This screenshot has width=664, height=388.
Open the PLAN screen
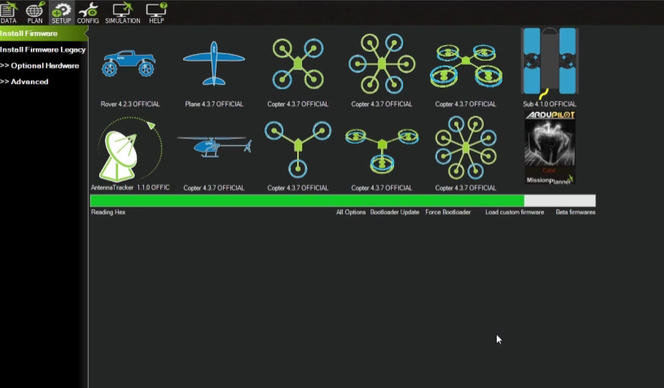click(35, 13)
